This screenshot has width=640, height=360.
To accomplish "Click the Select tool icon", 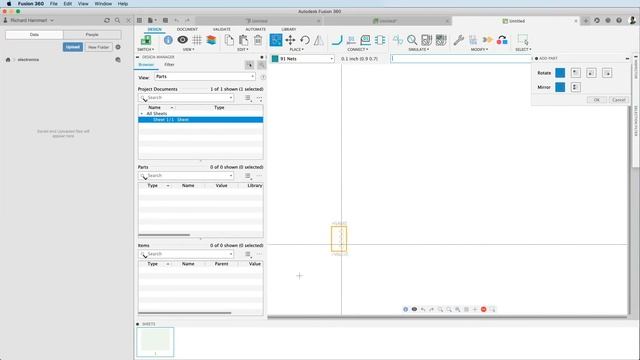I will [523, 40].
